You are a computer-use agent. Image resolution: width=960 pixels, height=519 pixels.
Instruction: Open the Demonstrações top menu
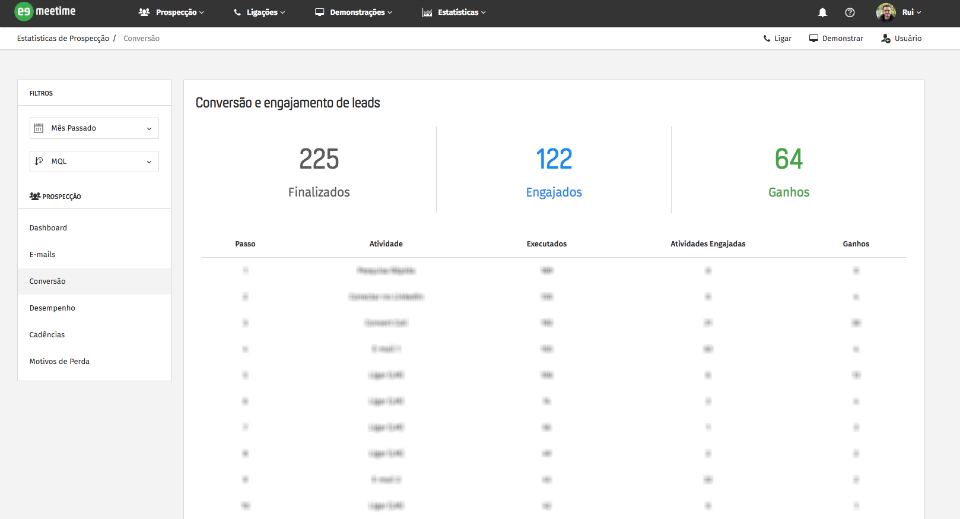click(x=353, y=13)
